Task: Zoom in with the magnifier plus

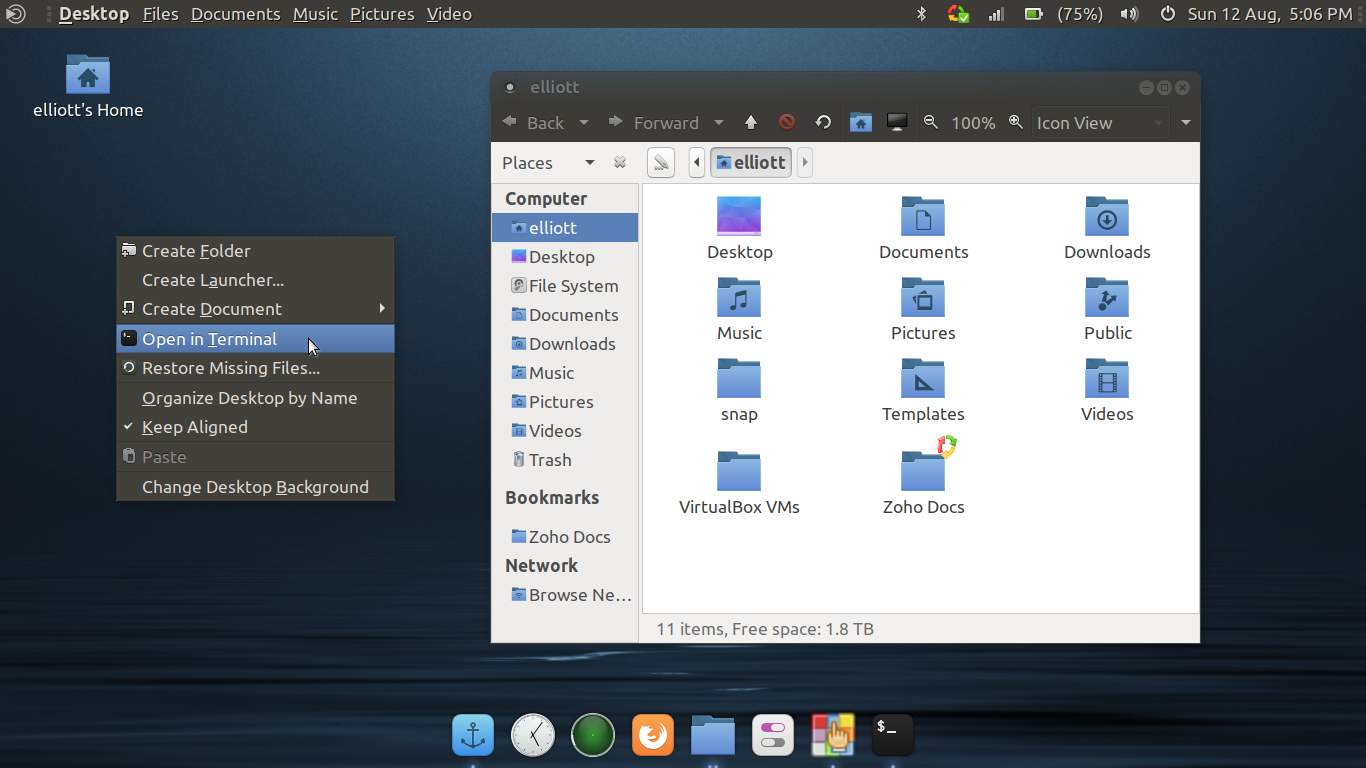Action: click(1016, 122)
